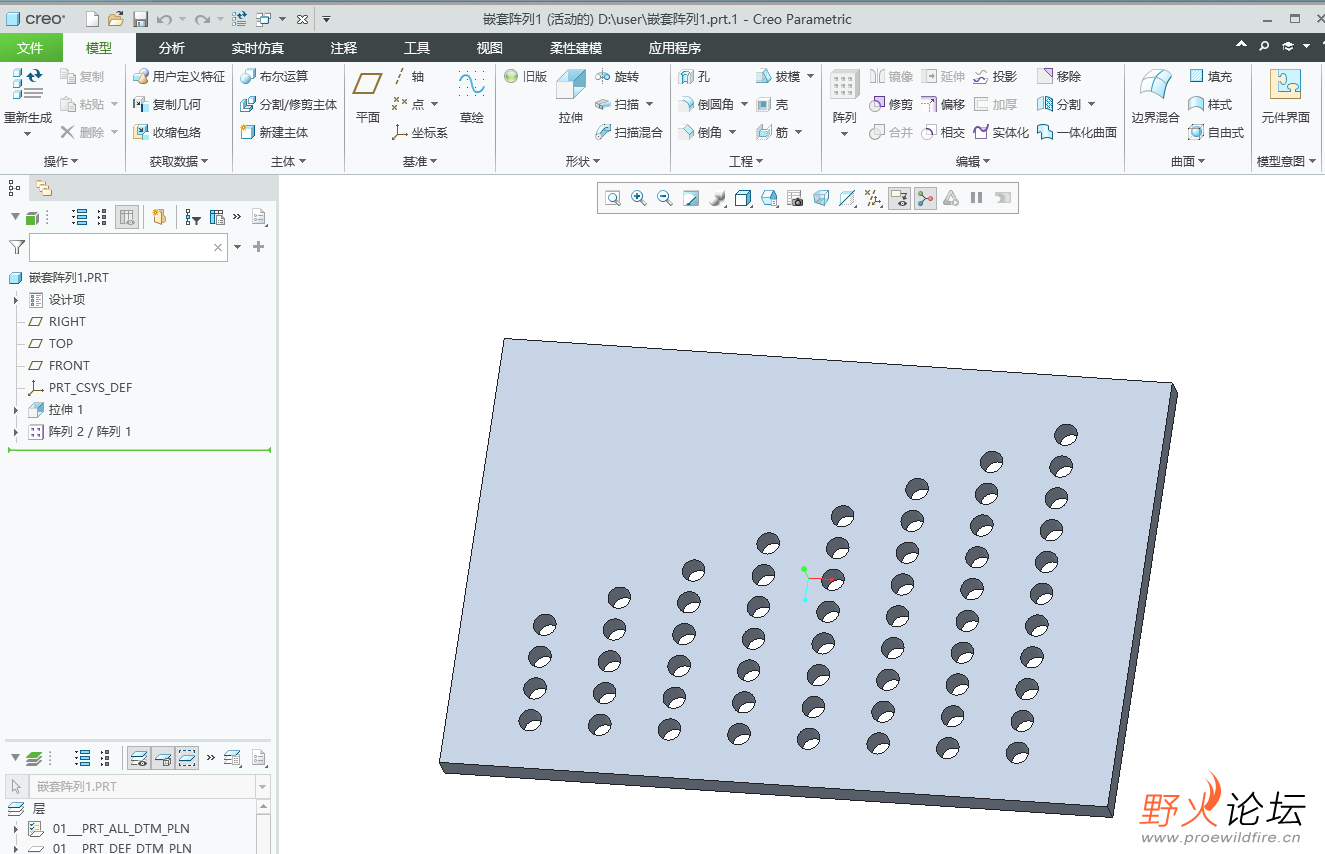Click the 扫描混合 (Swept Blend) tool
The width and height of the screenshot is (1325, 854).
coord(628,132)
